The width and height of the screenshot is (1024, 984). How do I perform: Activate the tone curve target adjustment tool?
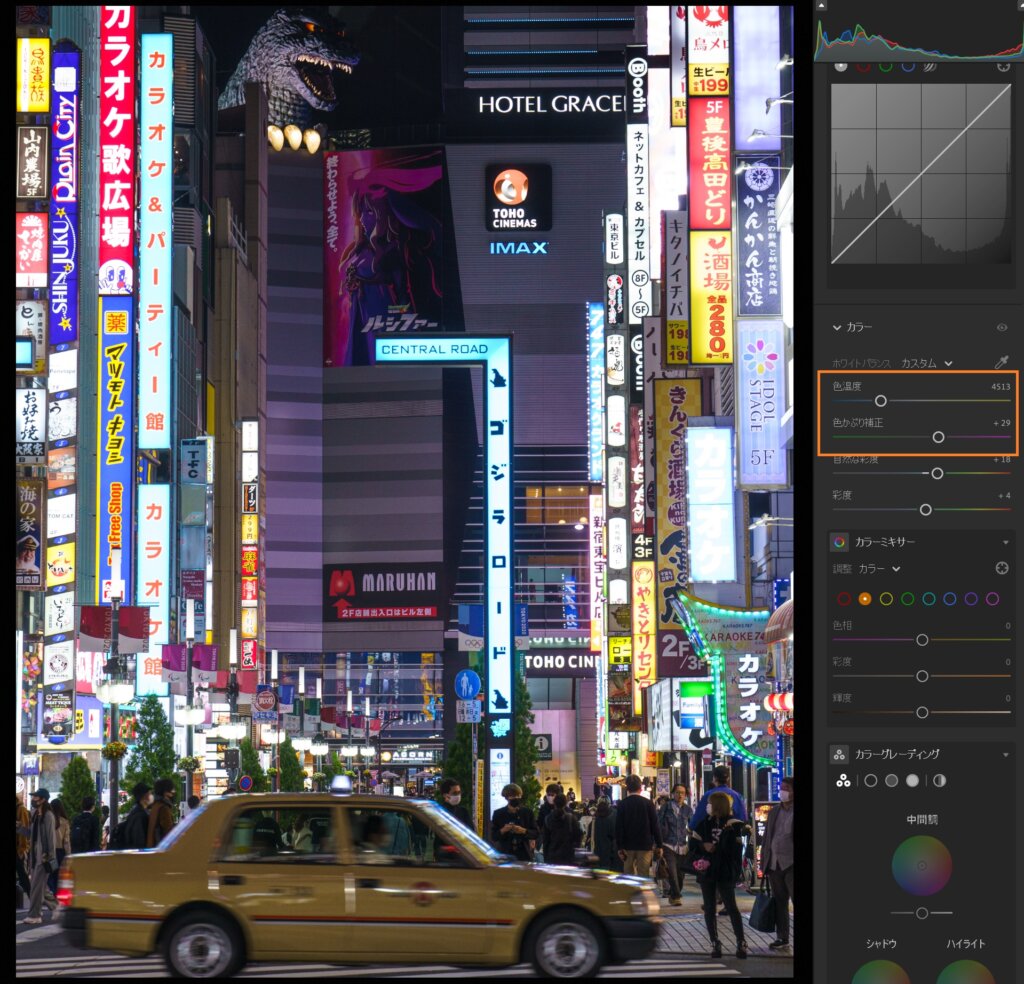tap(1004, 67)
